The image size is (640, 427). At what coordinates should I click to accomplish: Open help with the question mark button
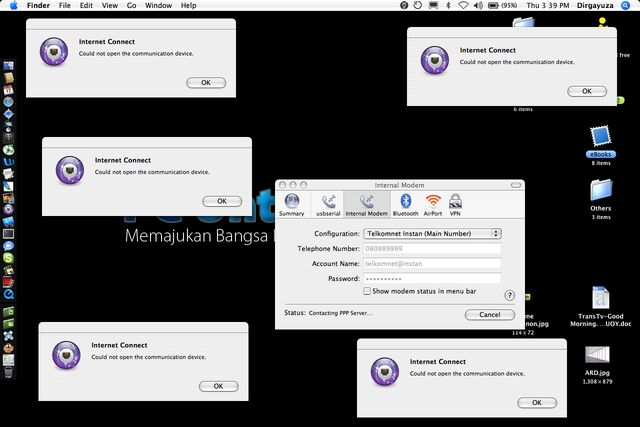click(x=509, y=295)
